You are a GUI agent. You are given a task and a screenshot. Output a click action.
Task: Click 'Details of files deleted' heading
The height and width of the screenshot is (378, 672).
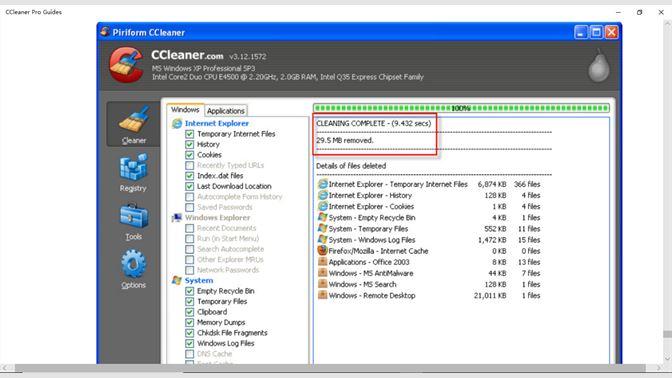pos(351,166)
